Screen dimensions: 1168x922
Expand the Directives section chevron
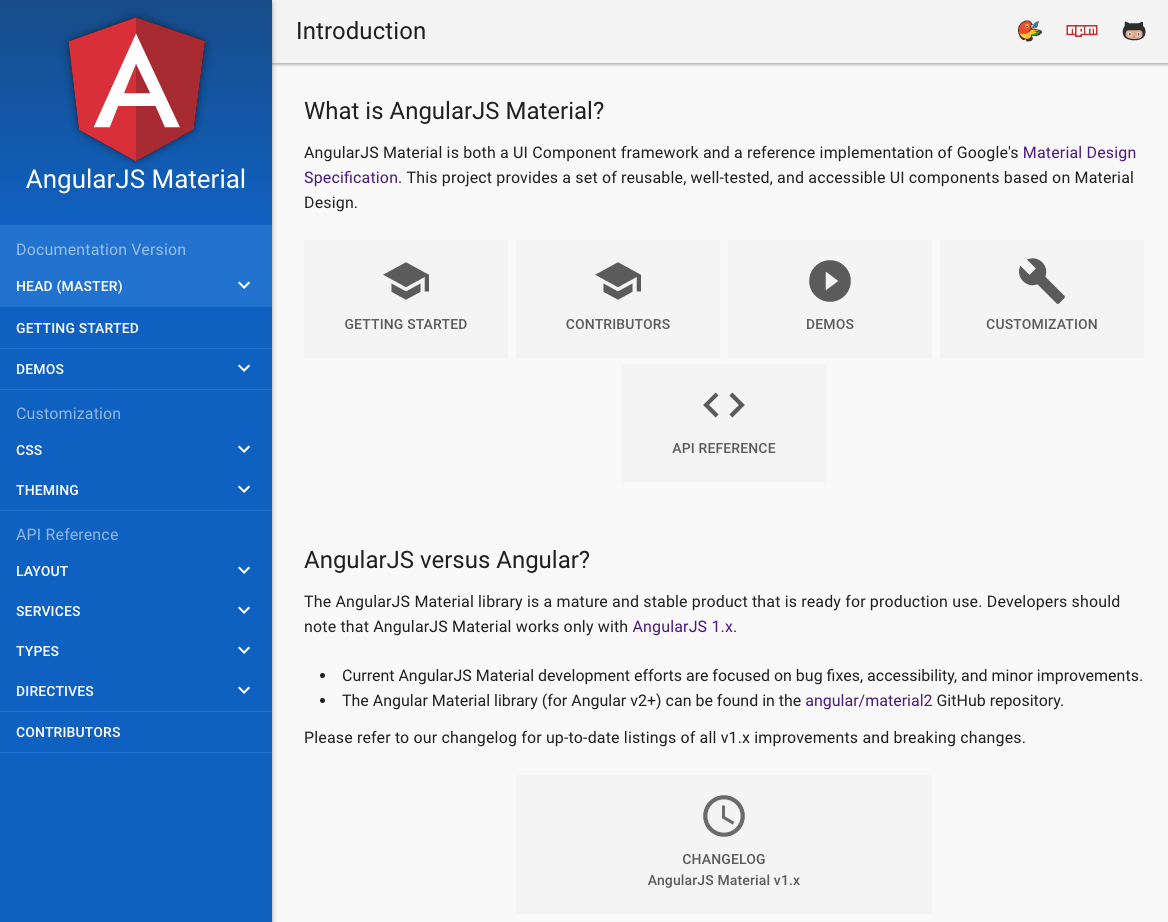(244, 690)
